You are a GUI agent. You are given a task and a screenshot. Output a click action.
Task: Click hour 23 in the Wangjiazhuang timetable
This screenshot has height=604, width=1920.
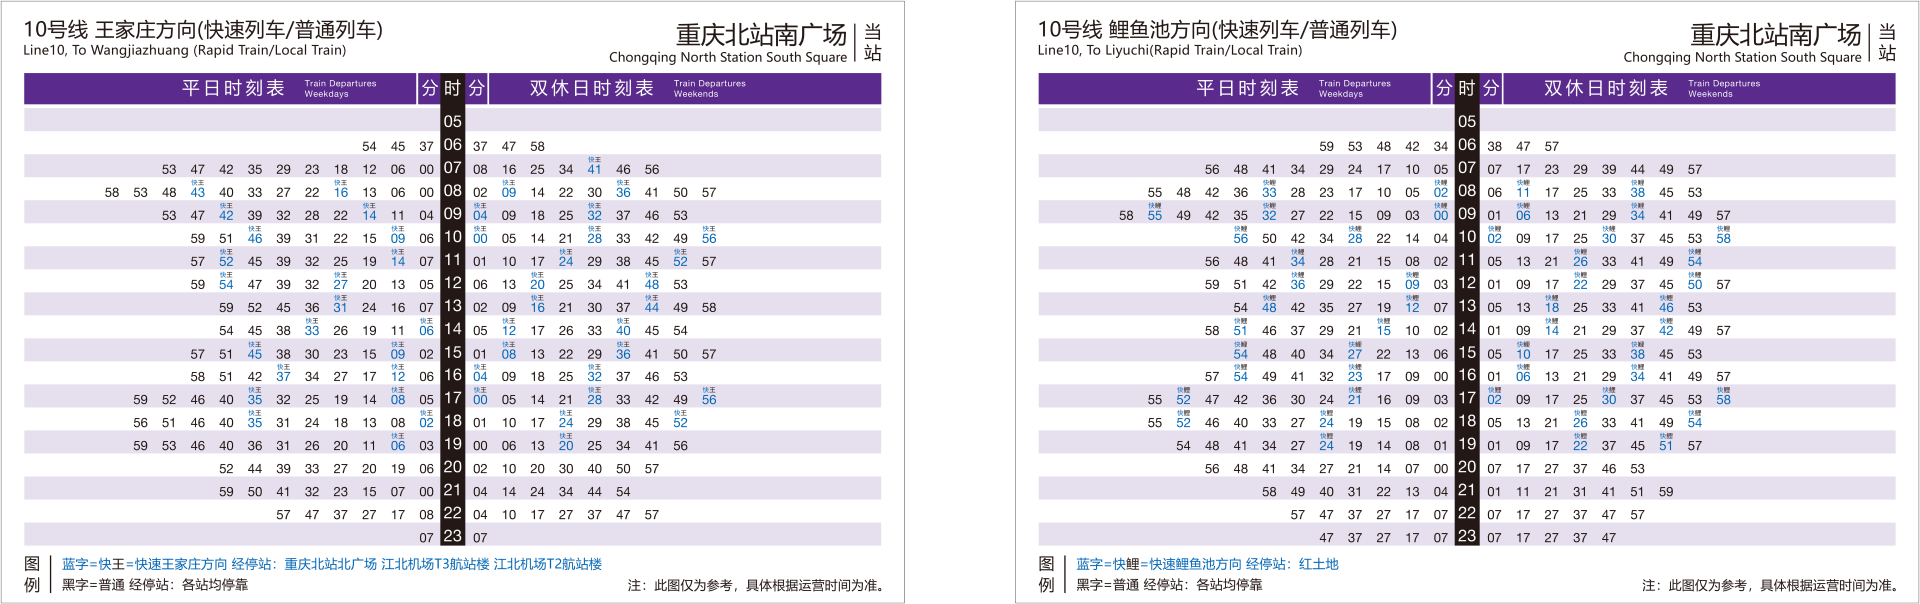click(453, 536)
